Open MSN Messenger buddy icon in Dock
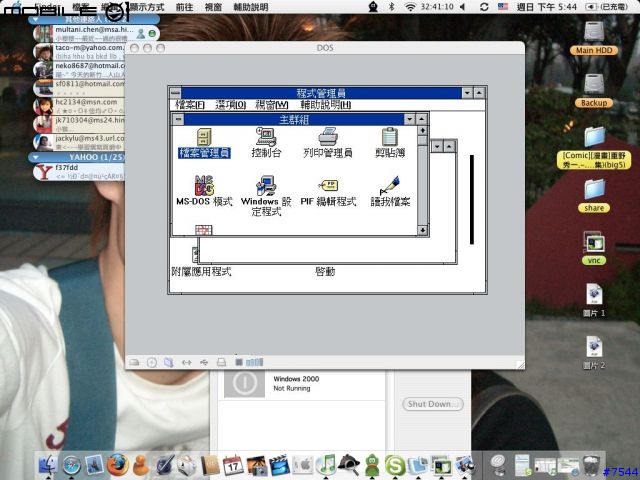Screen dimensions: 640x480 [141, 465]
